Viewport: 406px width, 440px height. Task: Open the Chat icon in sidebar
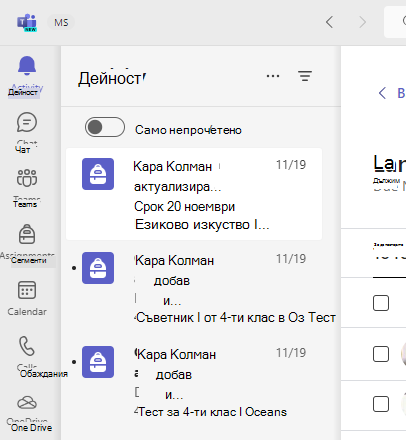(x=27, y=122)
